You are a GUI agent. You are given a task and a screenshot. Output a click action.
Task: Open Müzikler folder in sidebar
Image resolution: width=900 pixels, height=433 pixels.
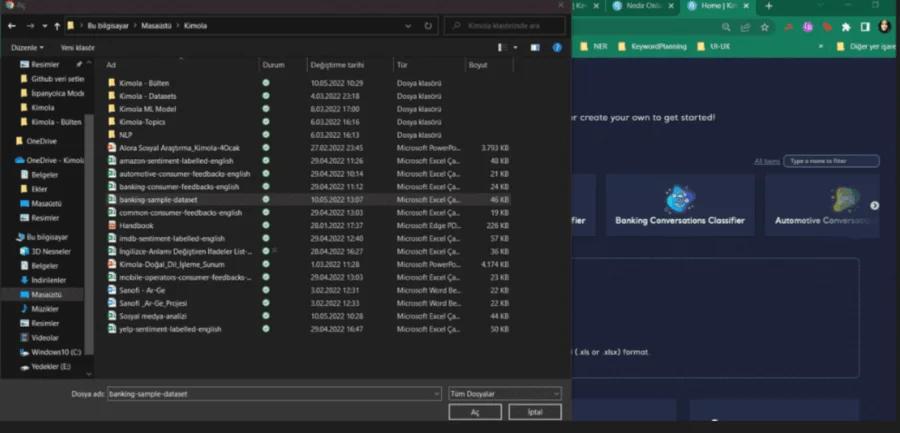point(45,308)
